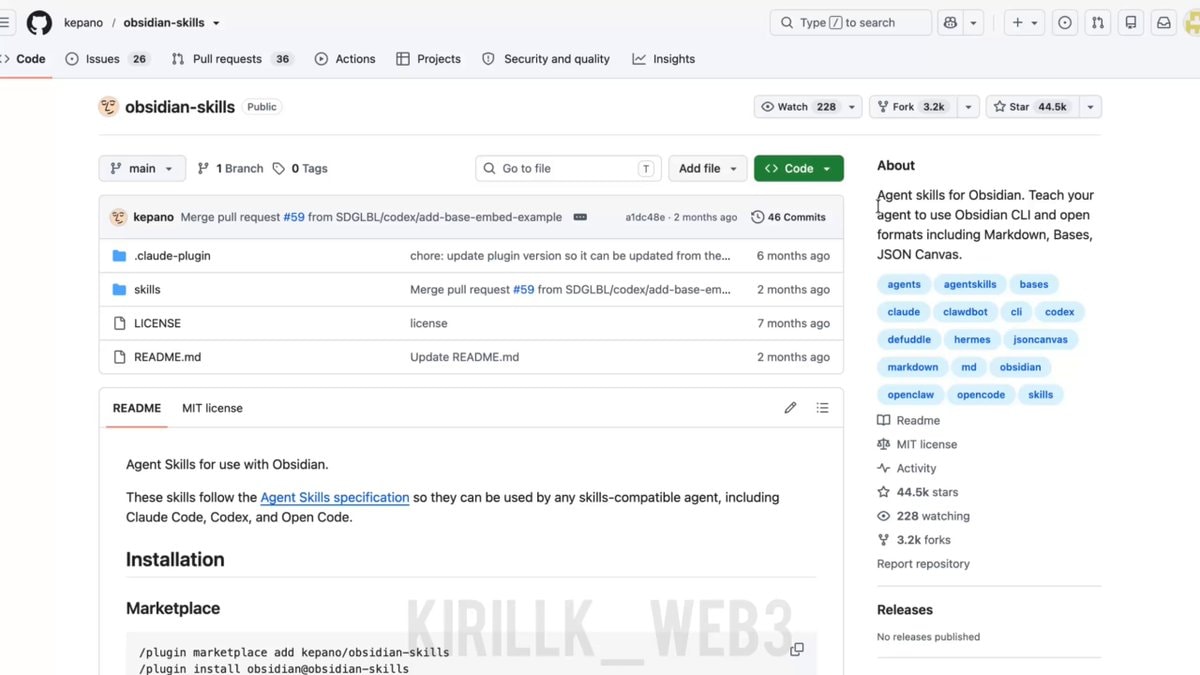Select the README tab

tap(137, 408)
